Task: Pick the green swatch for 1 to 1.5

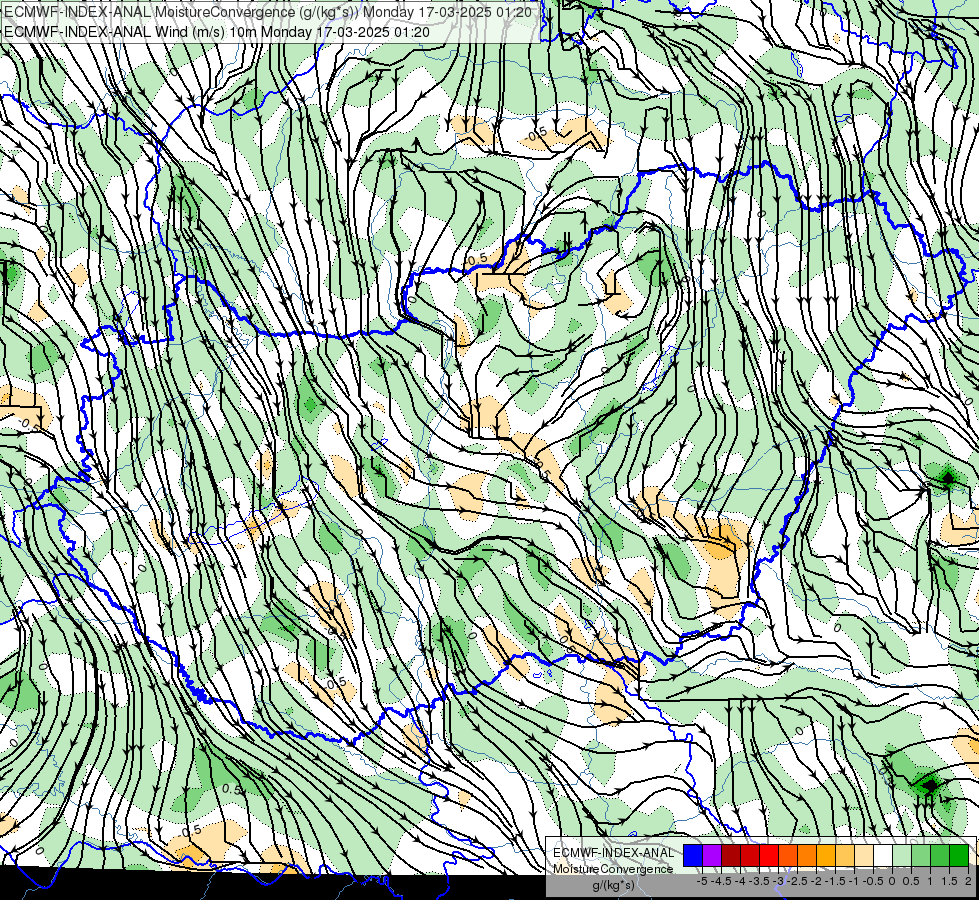Action: click(940, 856)
